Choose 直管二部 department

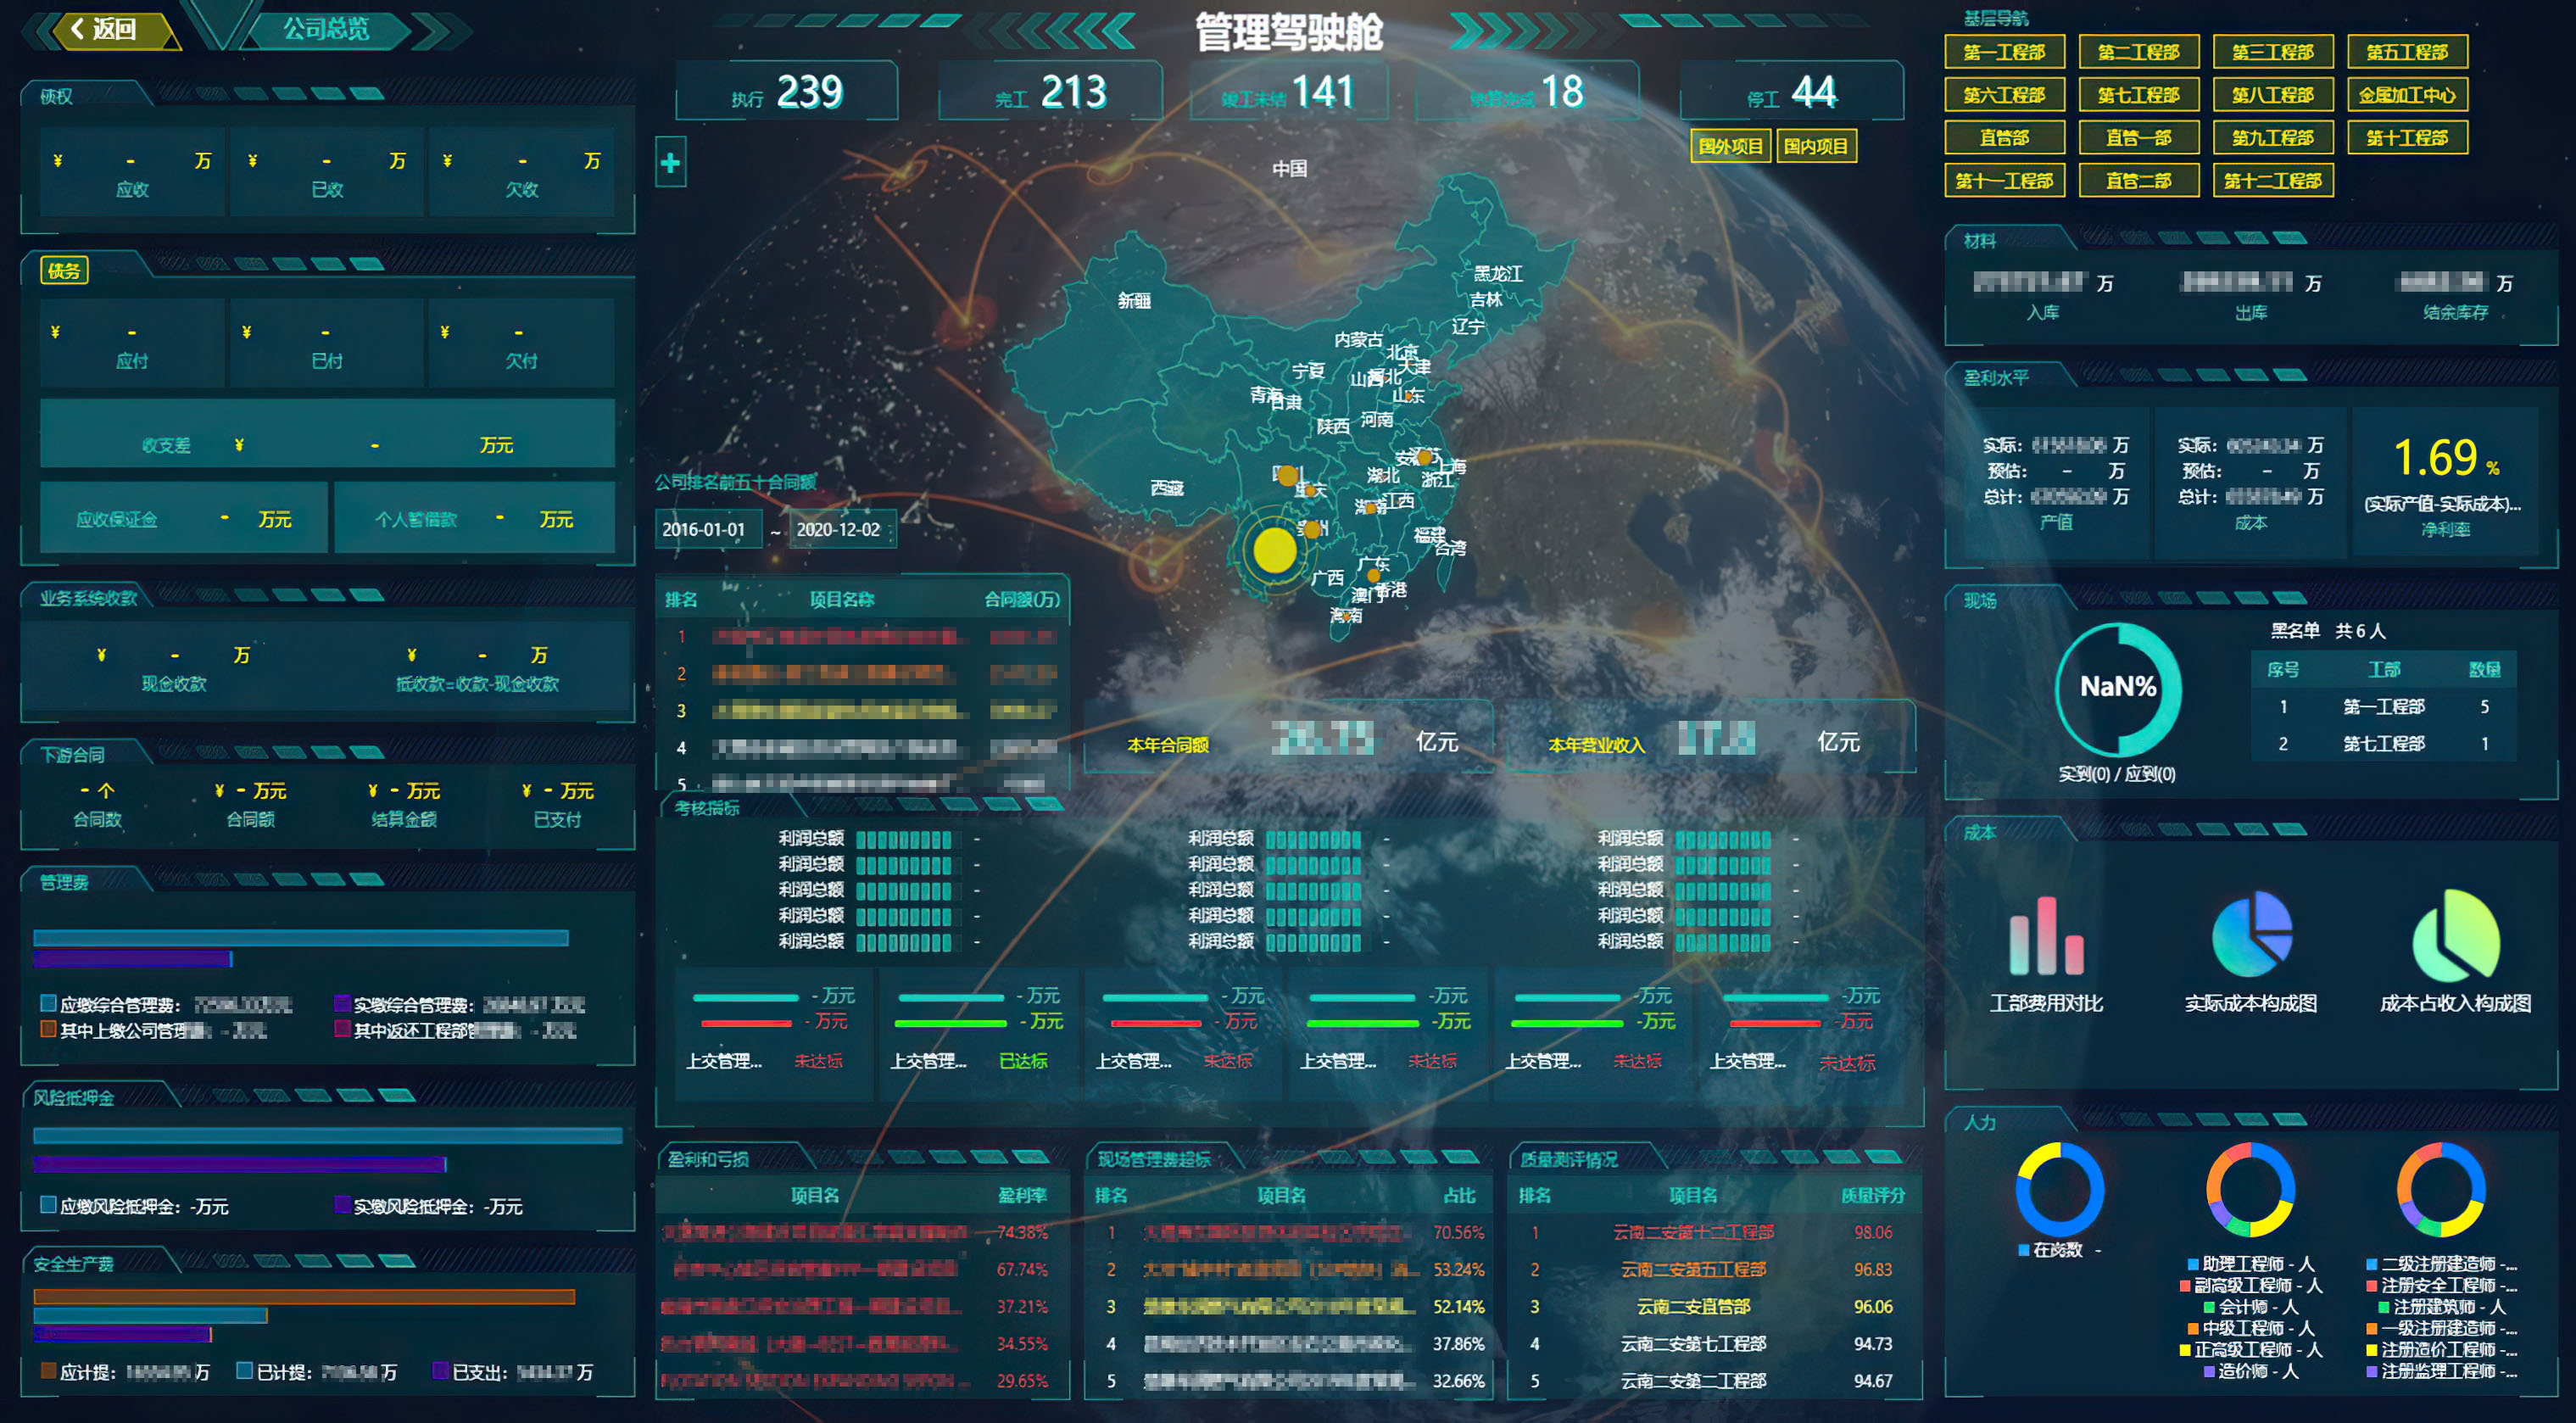point(2138,181)
